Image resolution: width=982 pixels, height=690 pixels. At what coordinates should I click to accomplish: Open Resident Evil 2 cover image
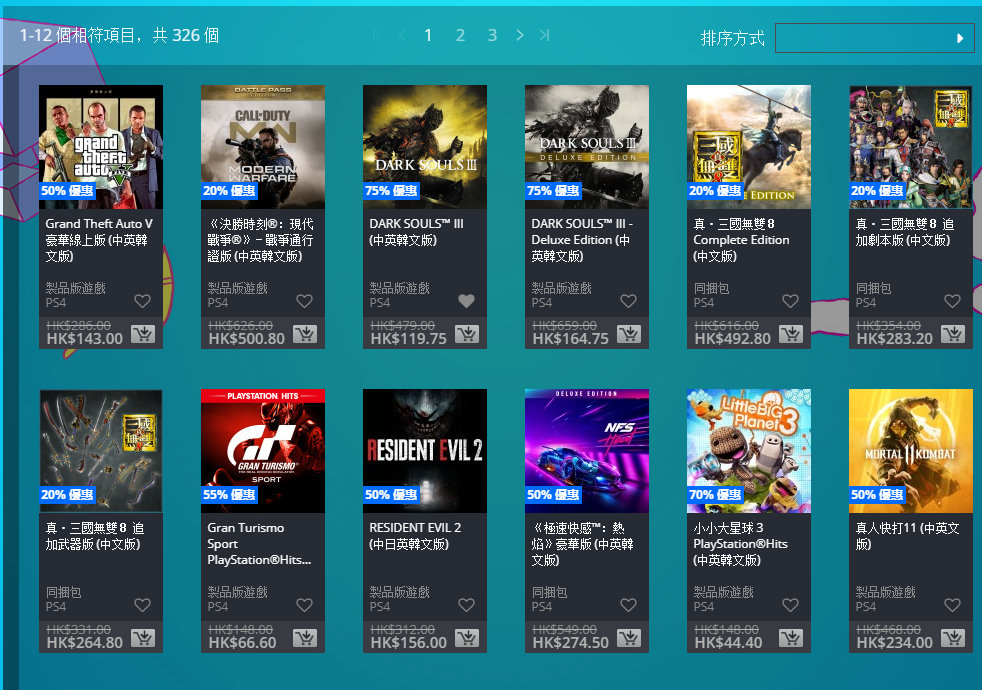(425, 451)
